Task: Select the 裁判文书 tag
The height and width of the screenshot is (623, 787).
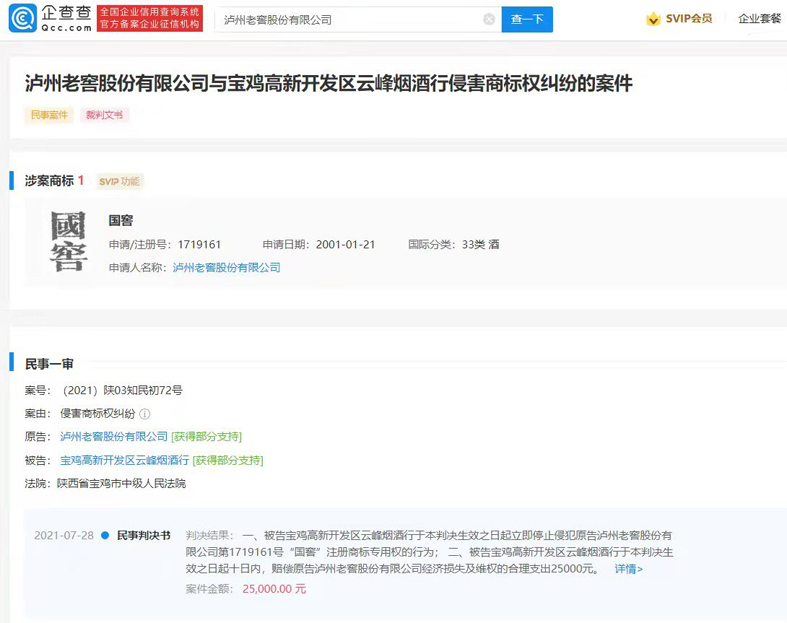Action: coord(104,115)
